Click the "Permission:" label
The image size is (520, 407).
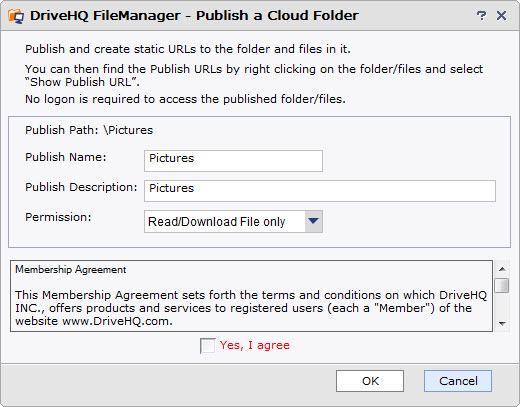point(58,217)
